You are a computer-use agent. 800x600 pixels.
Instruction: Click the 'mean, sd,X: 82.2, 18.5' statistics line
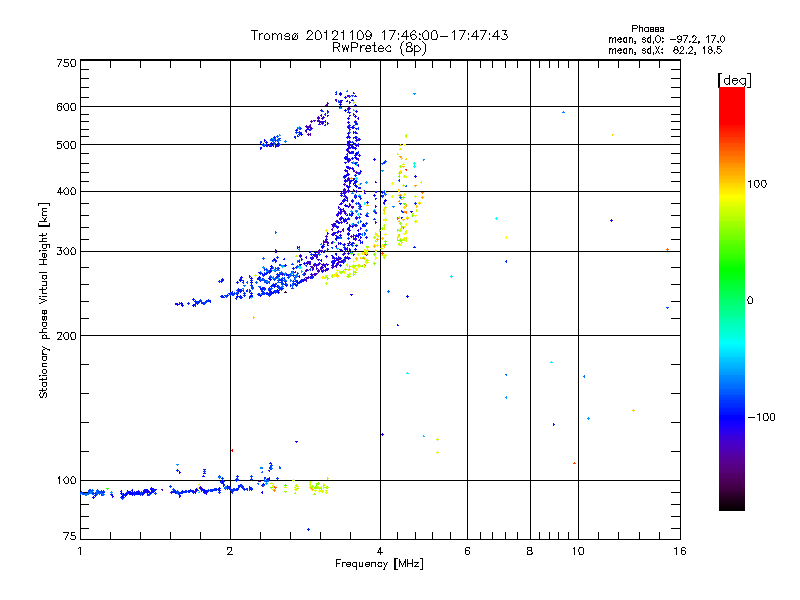coord(665,51)
